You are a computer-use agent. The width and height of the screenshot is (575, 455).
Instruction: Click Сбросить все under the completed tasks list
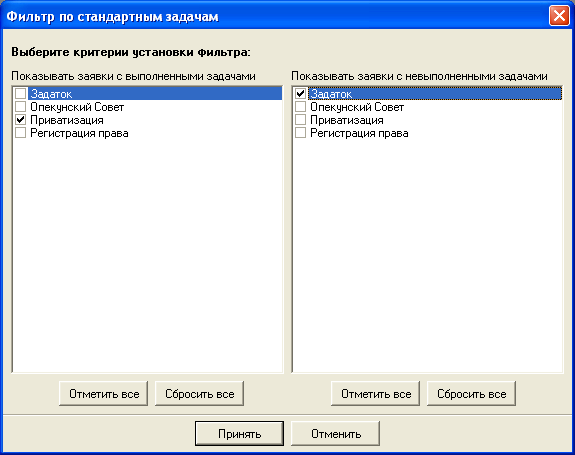199,393
